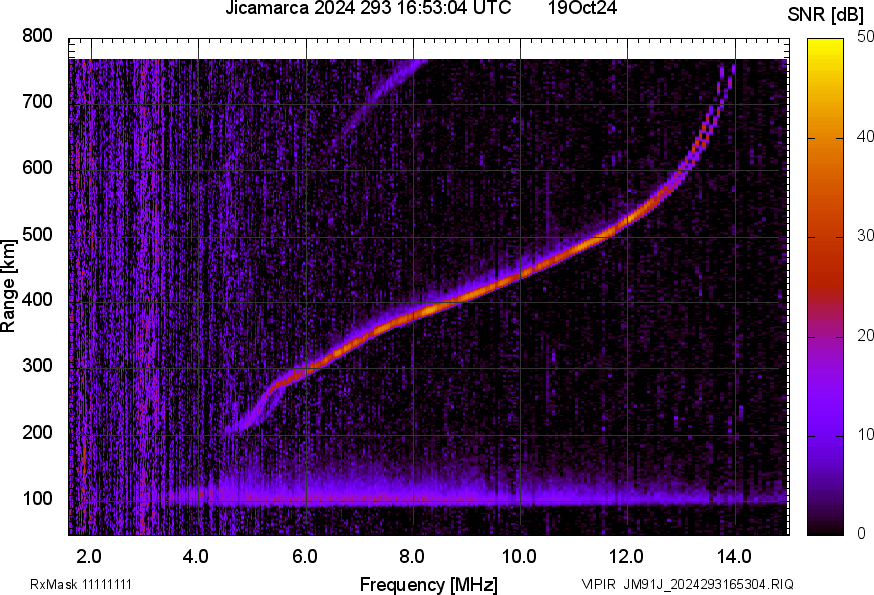Click the 'VIPIR' label in footer

(599, 584)
